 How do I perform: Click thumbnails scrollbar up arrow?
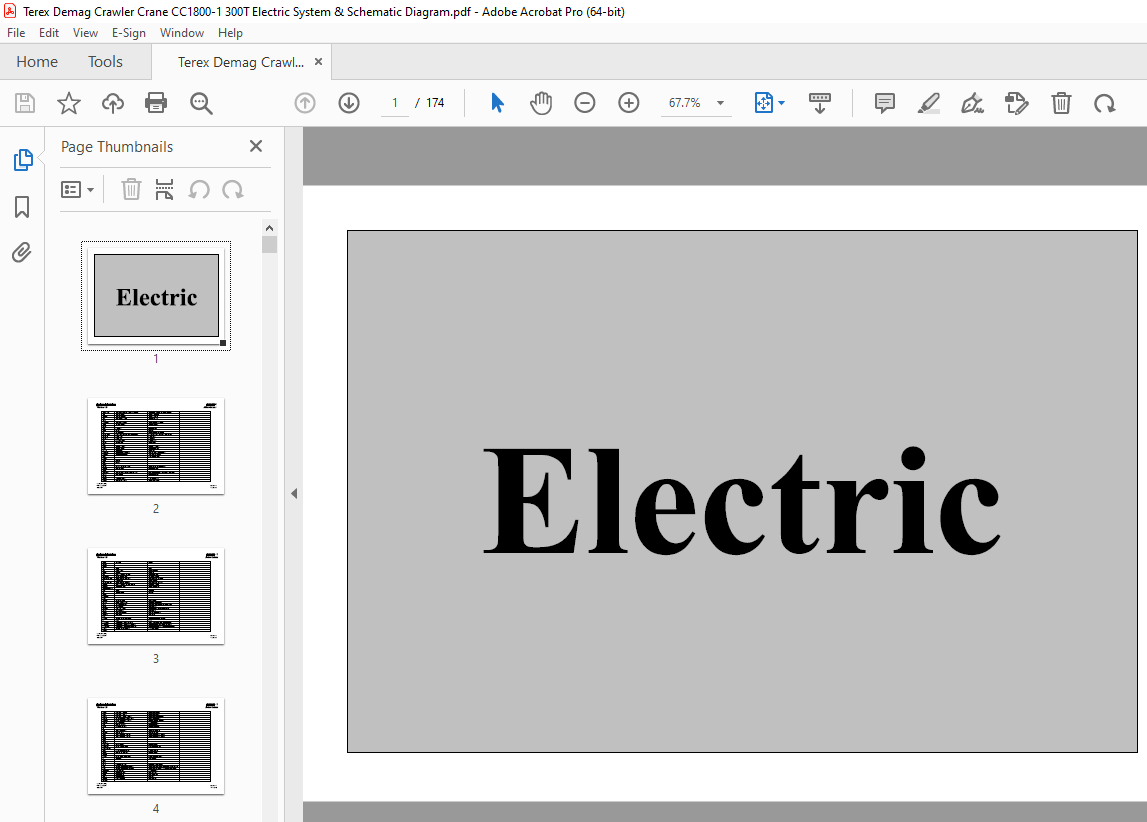click(x=269, y=227)
